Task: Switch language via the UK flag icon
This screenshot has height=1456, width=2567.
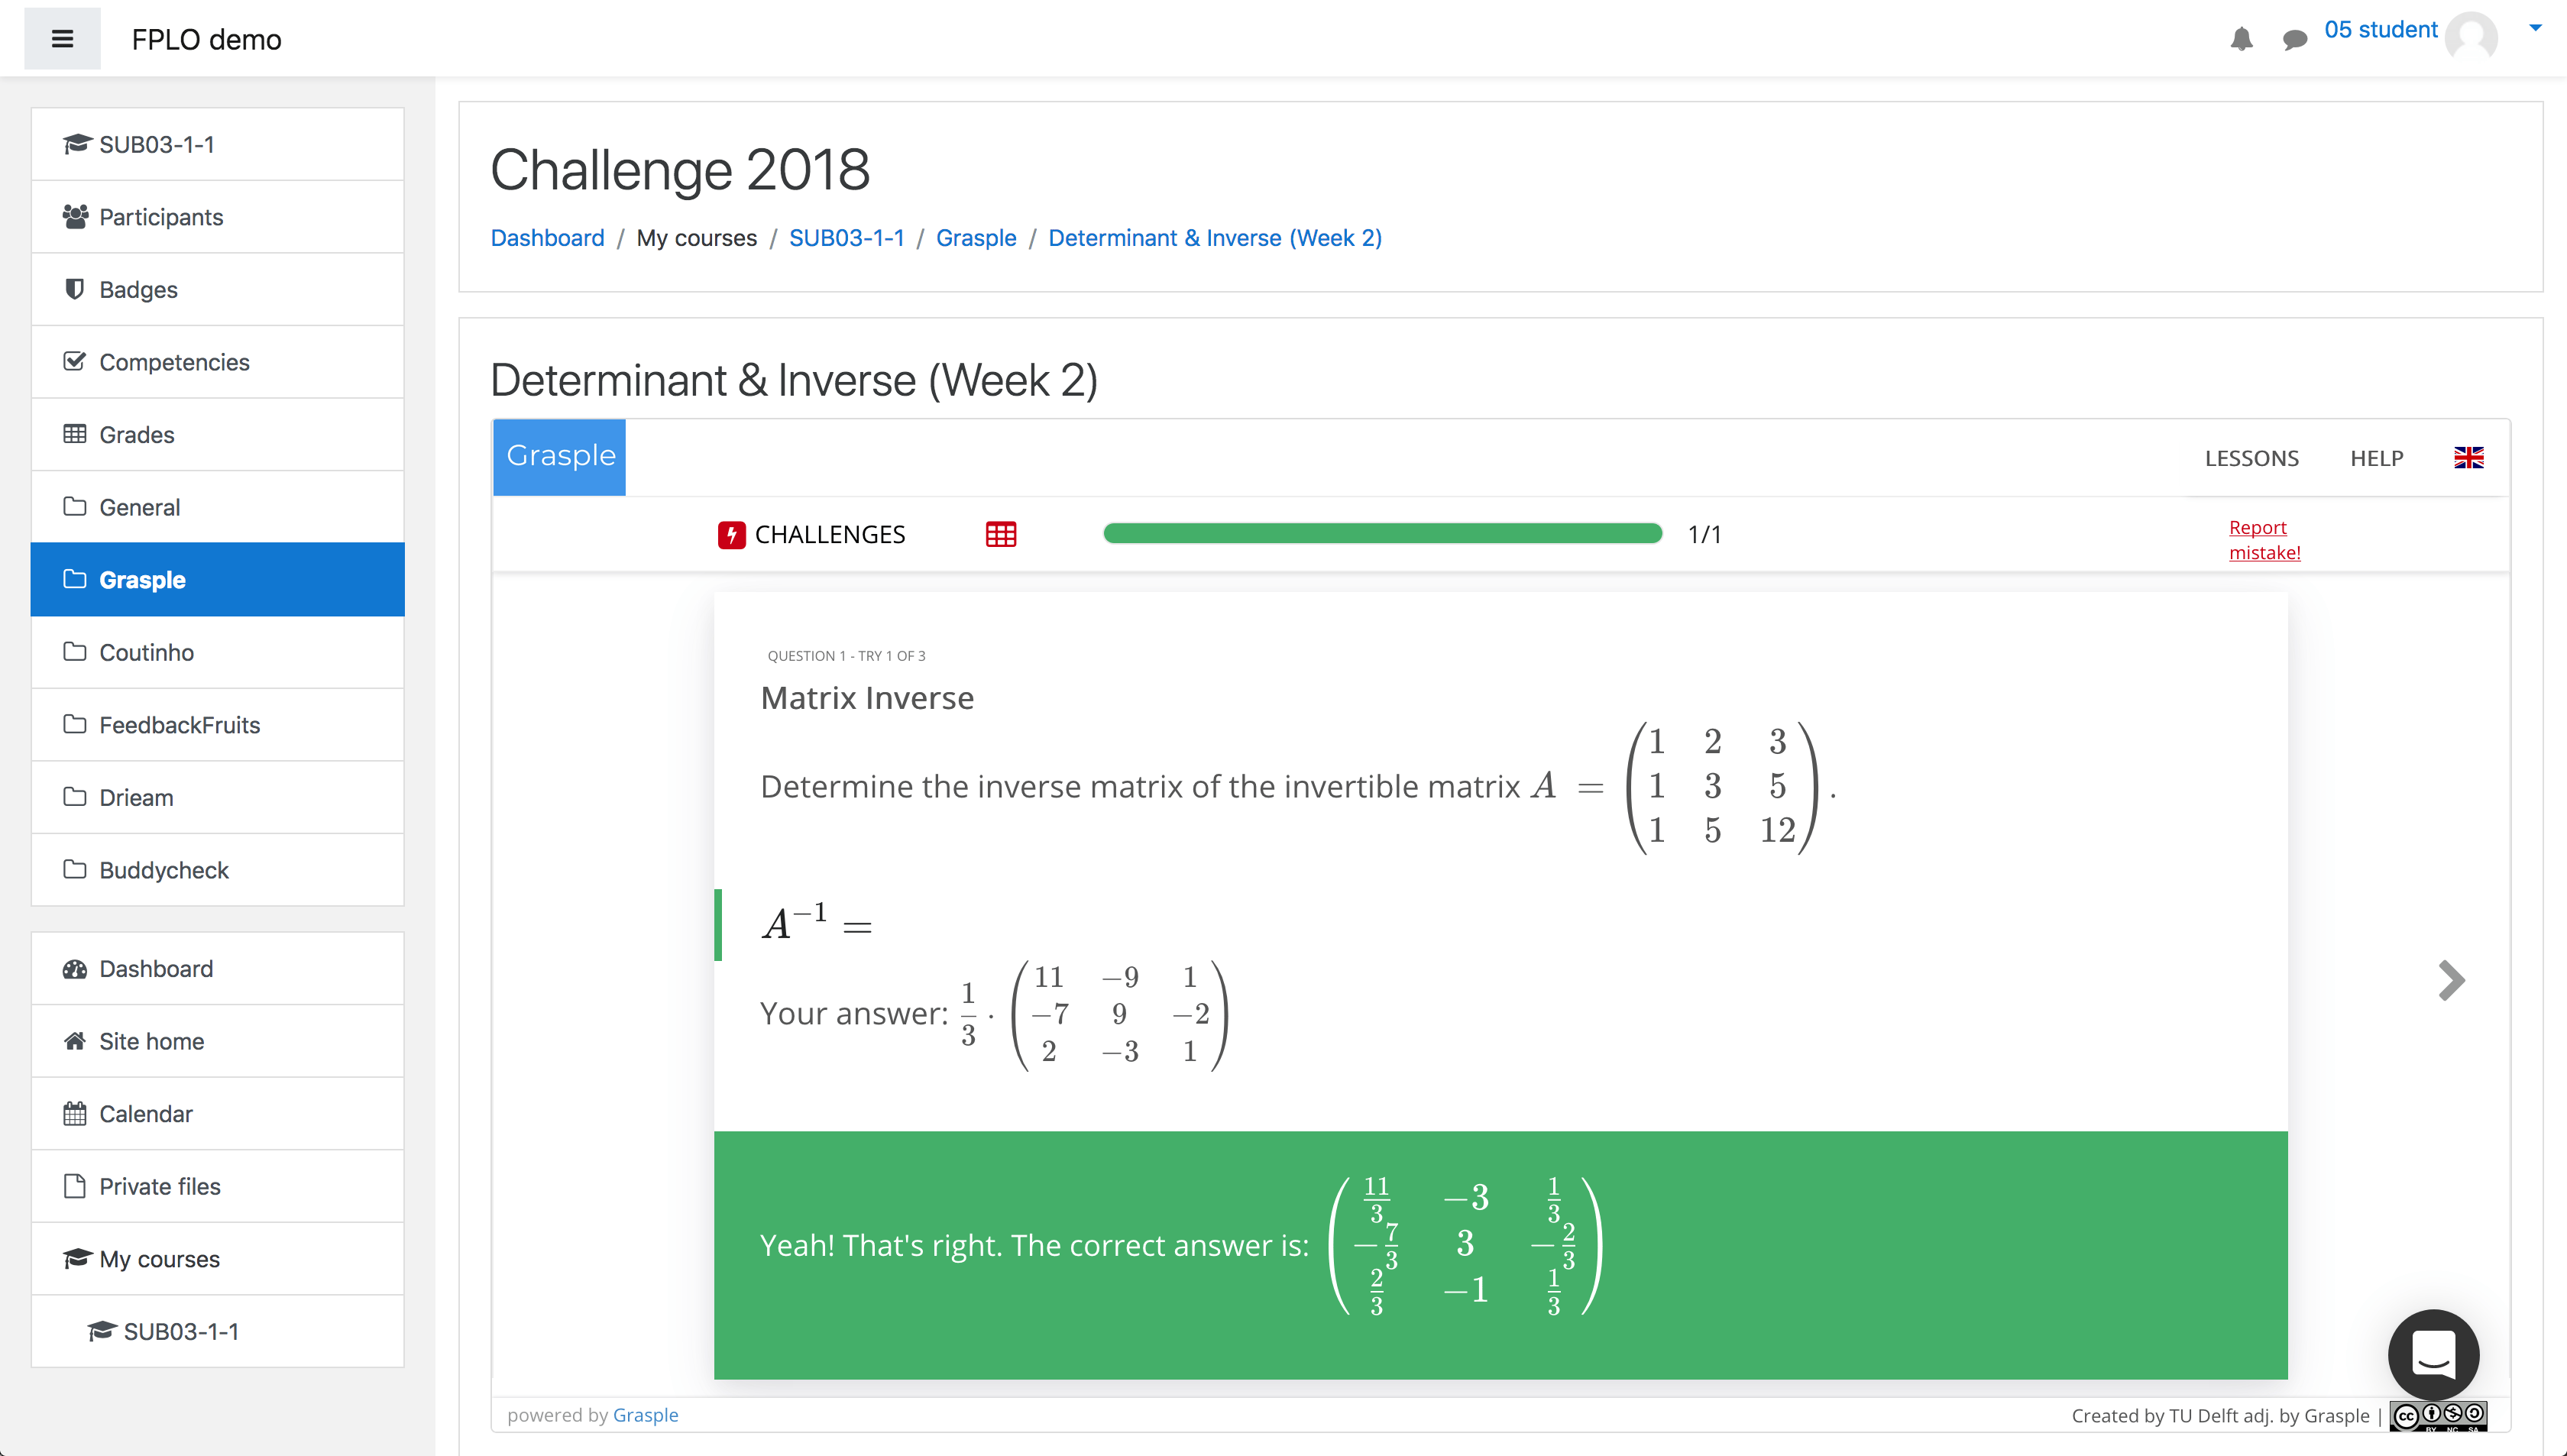Action: [2468, 458]
